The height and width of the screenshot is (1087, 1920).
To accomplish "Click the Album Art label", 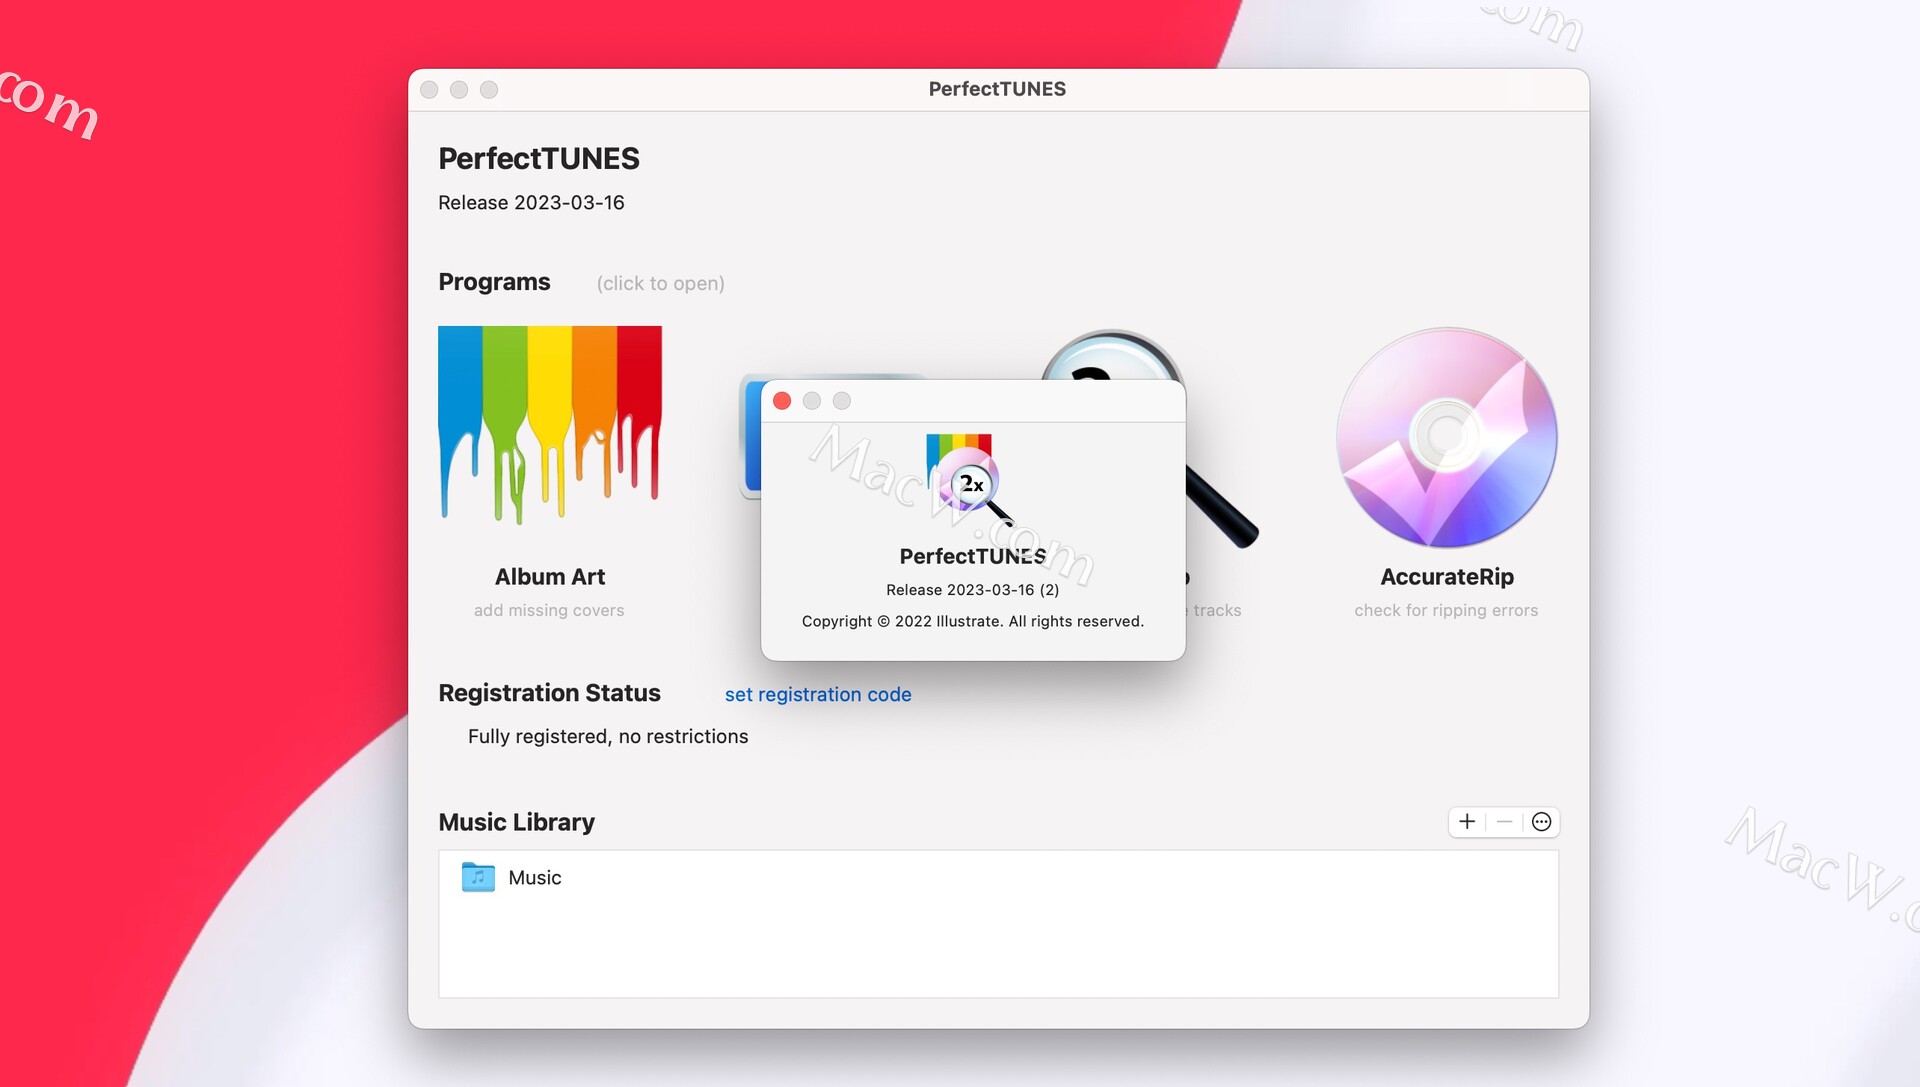I will tap(550, 577).
